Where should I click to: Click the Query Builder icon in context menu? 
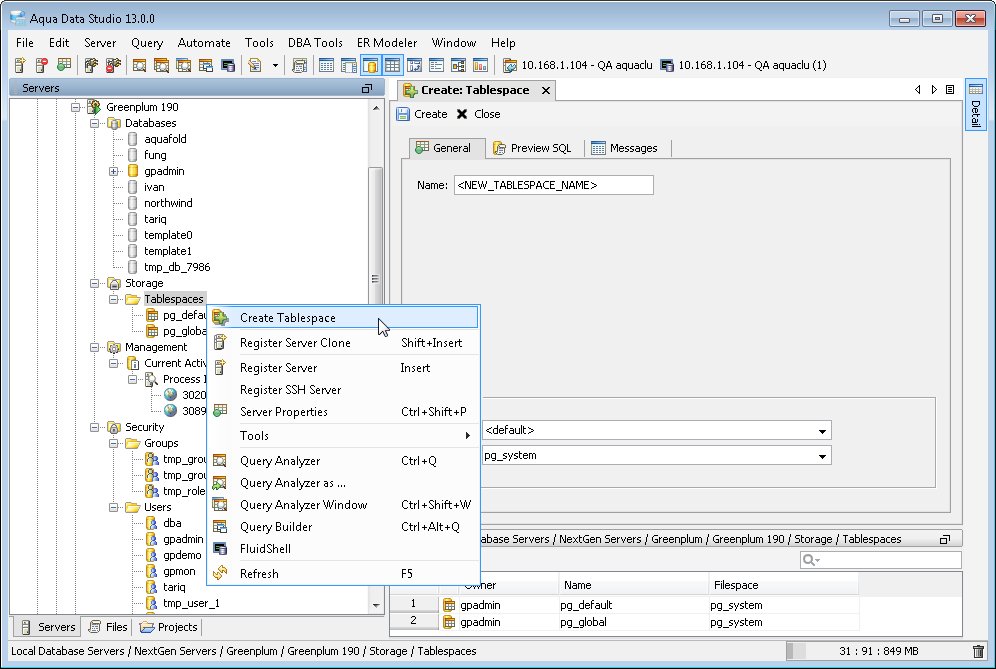pyautogui.click(x=220, y=526)
